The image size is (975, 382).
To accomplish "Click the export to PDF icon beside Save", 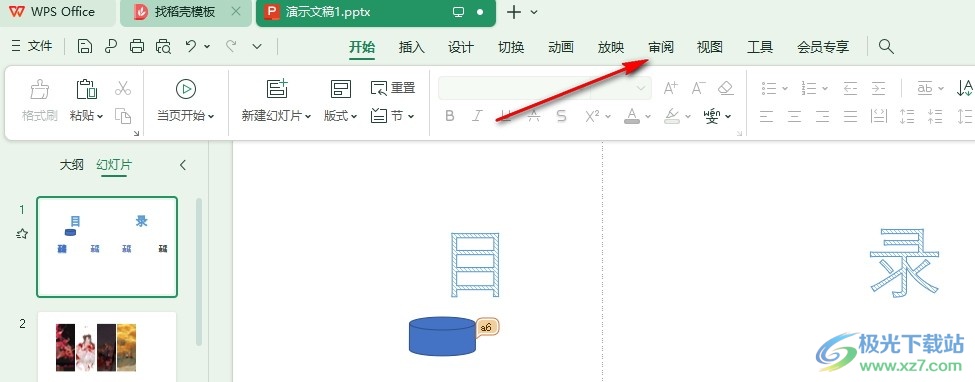I will click(x=111, y=46).
